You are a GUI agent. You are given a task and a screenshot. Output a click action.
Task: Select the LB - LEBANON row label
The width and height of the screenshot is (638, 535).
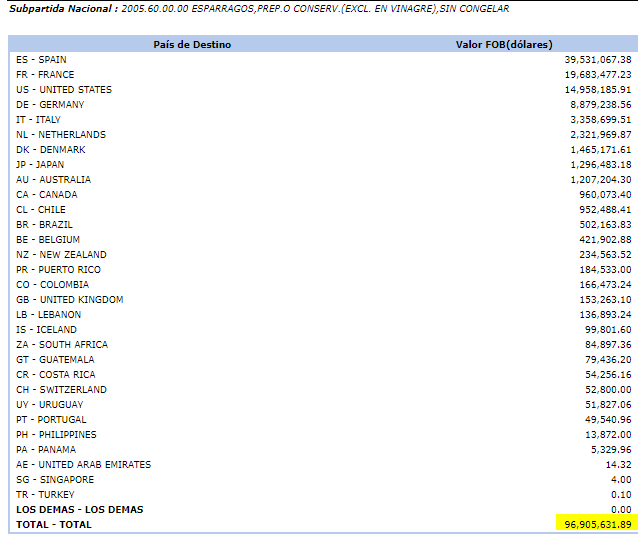point(48,315)
